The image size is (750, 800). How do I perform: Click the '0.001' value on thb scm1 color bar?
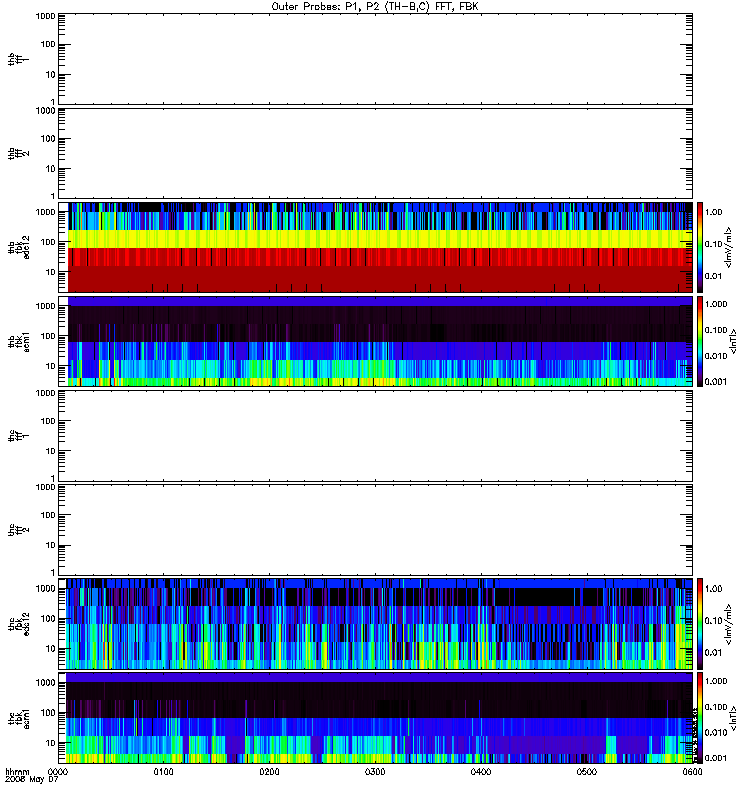point(716,382)
